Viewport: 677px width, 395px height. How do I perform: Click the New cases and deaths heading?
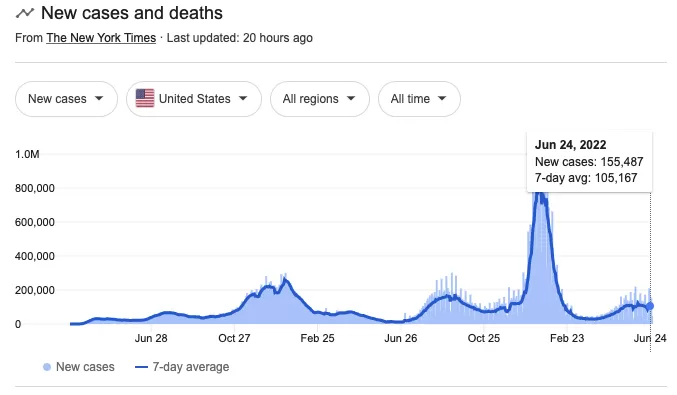pyautogui.click(x=132, y=13)
